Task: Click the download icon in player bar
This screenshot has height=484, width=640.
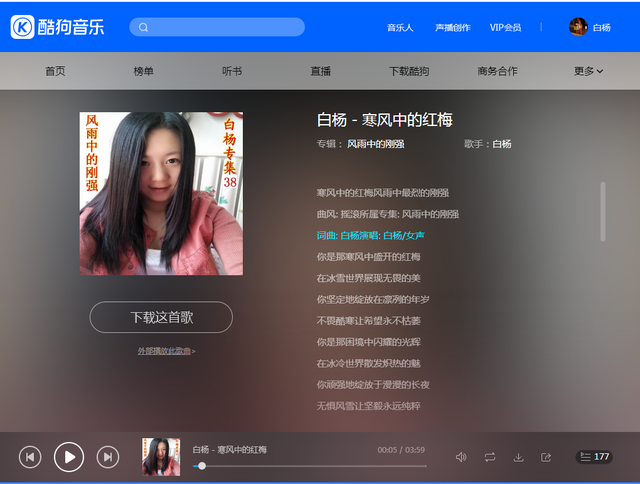Action: tap(518, 457)
